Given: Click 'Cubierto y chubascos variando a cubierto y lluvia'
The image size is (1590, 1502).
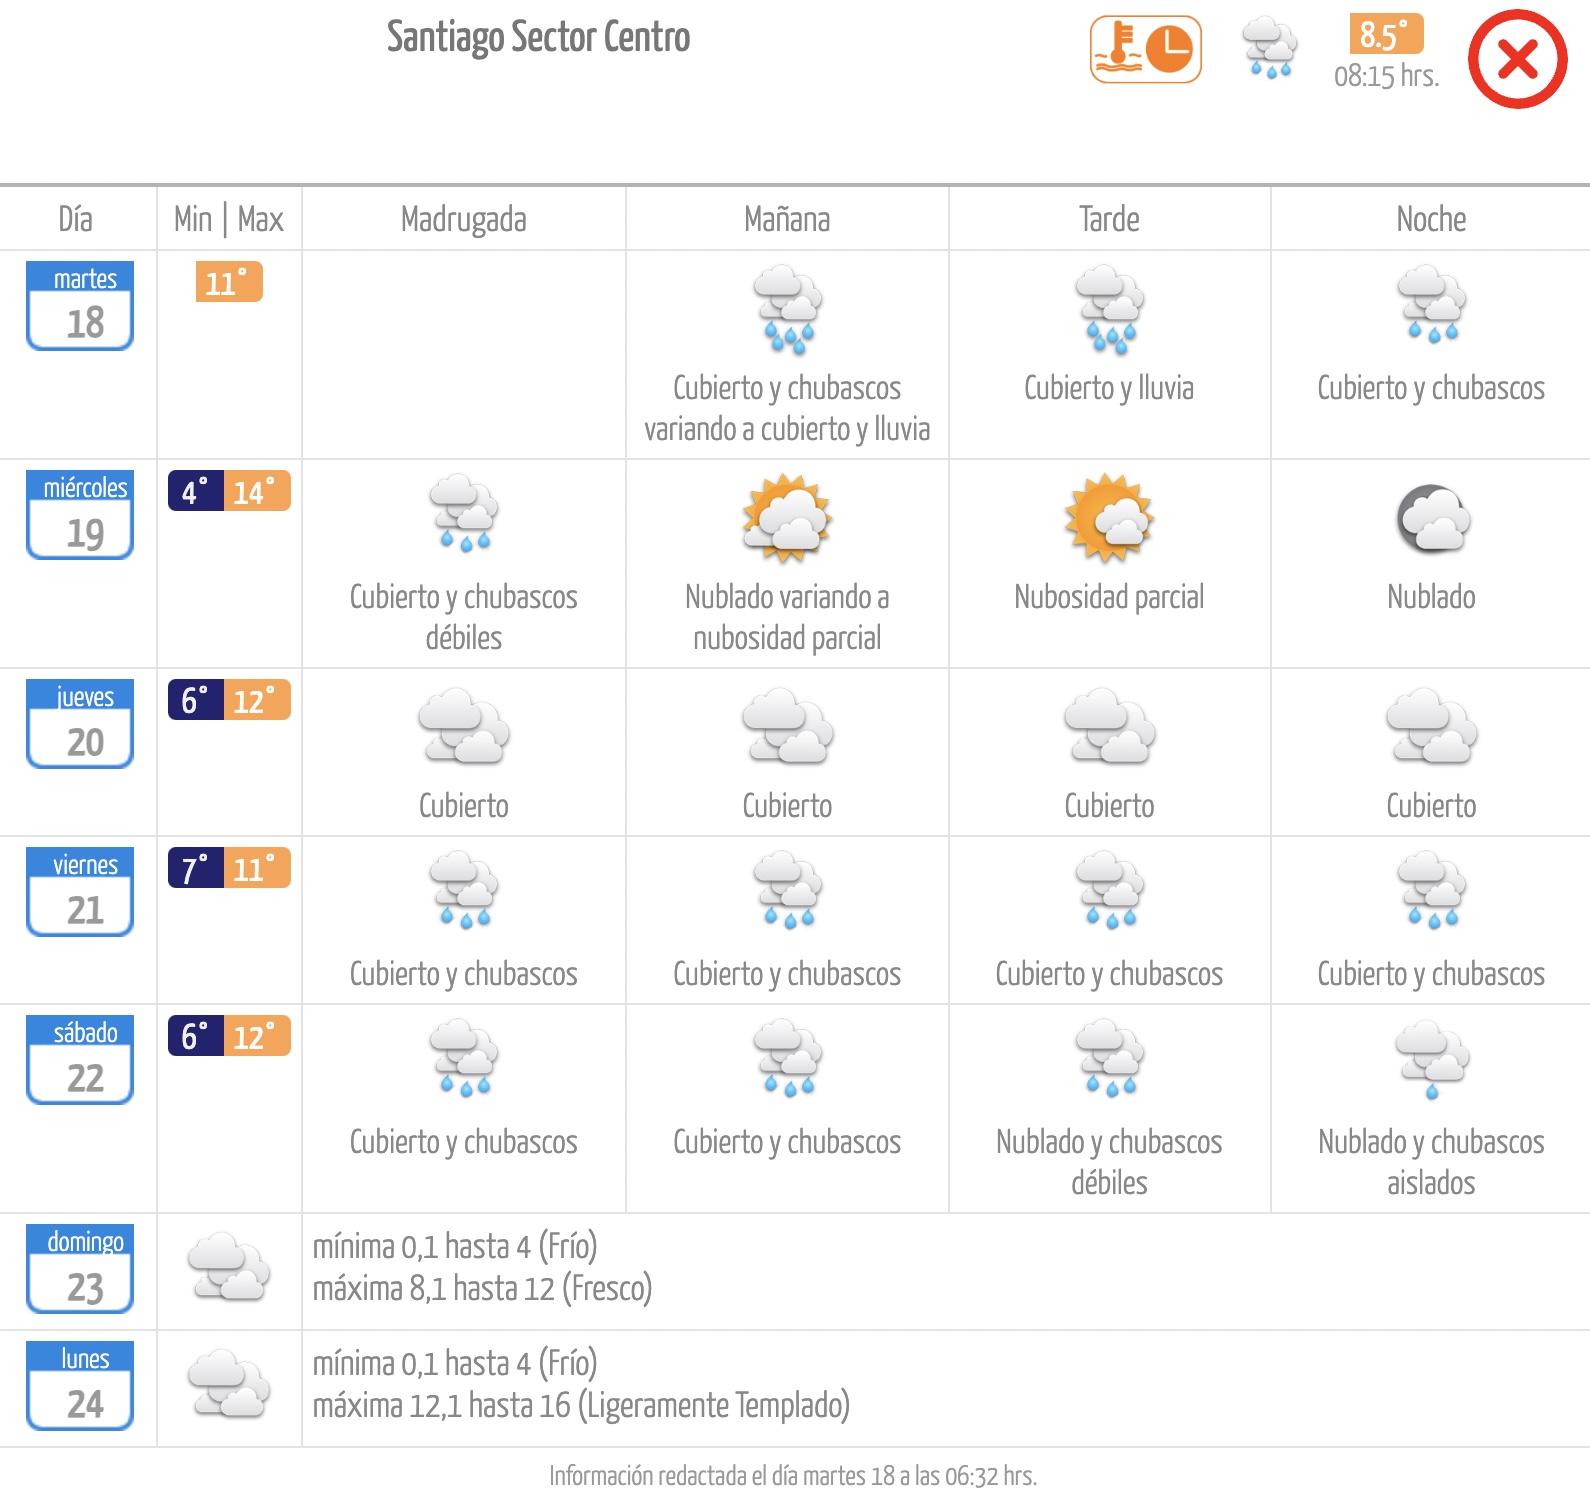Looking at the screenshot, I should (x=787, y=408).
